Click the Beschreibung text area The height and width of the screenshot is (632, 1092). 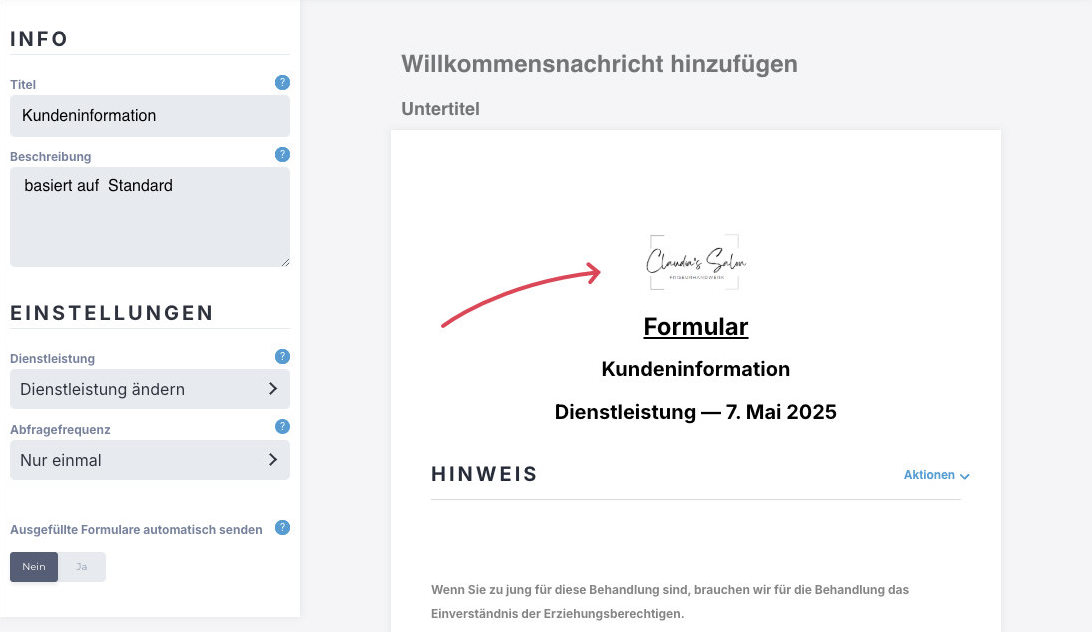click(x=150, y=217)
